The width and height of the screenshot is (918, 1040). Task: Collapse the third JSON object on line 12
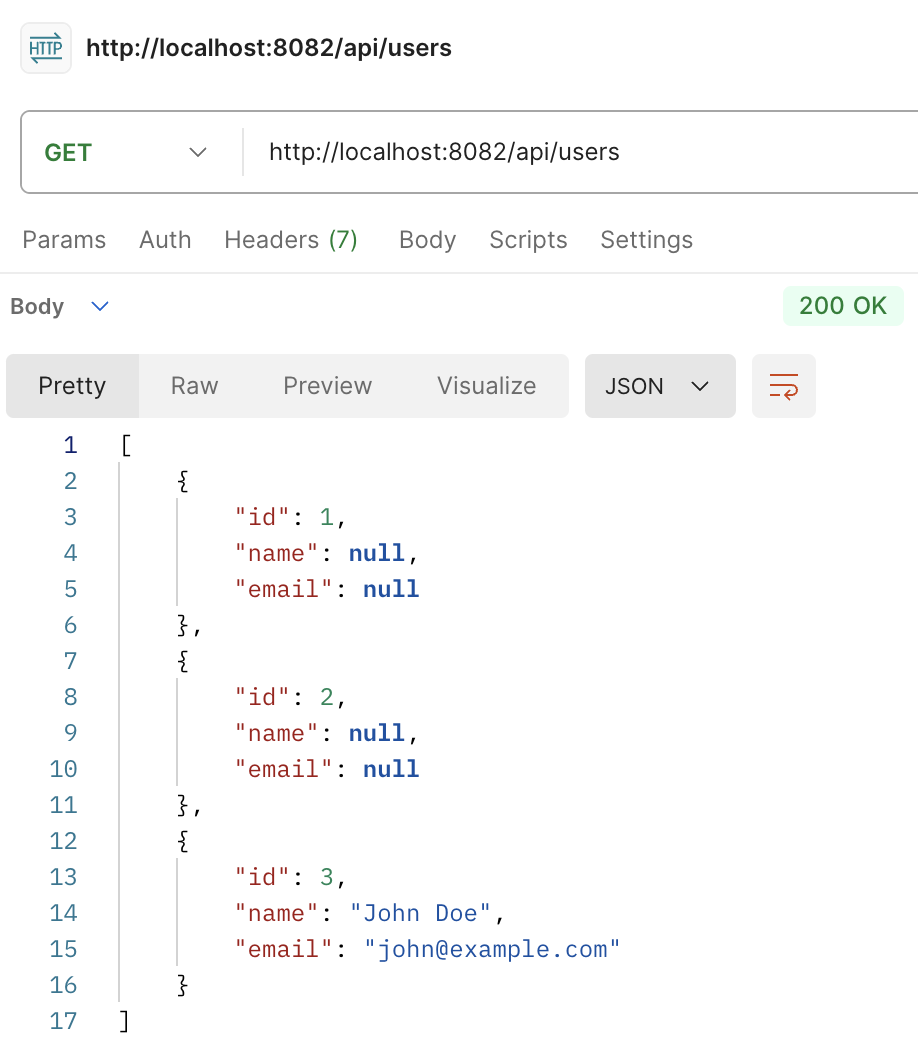click(180, 841)
